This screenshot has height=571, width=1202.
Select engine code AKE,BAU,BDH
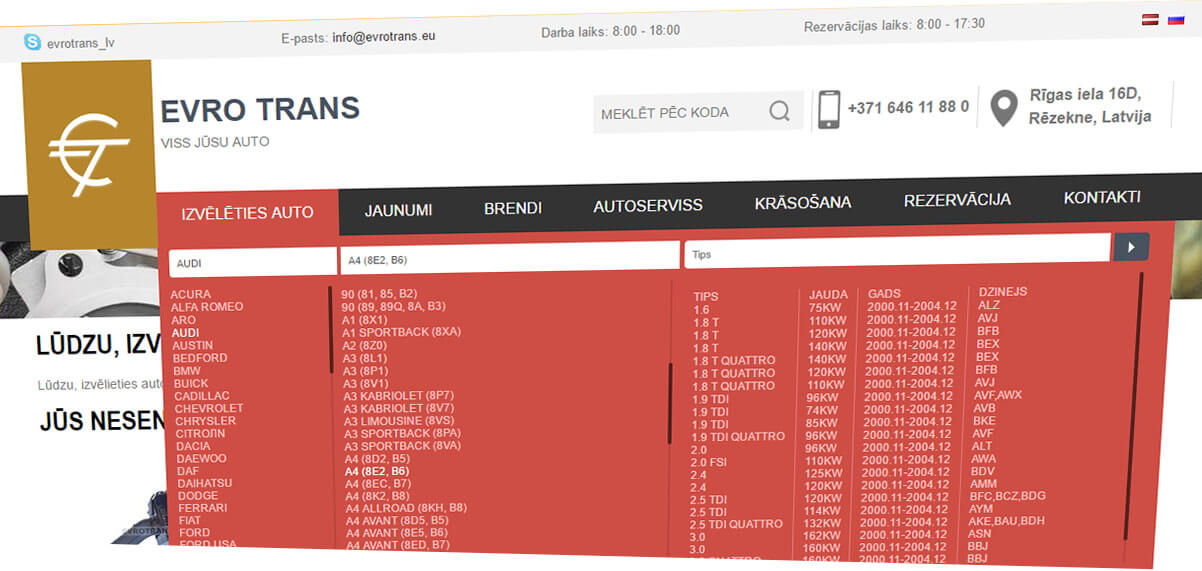(1006, 521)
